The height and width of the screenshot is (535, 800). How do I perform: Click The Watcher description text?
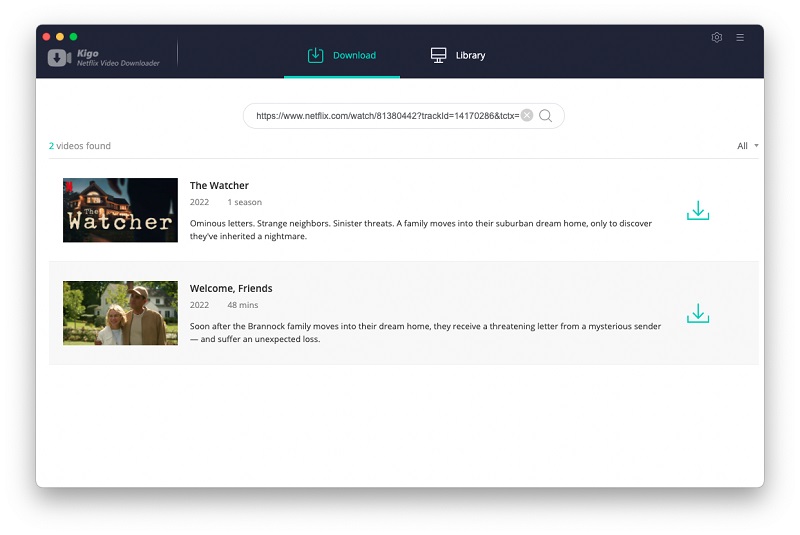point(421,230)
